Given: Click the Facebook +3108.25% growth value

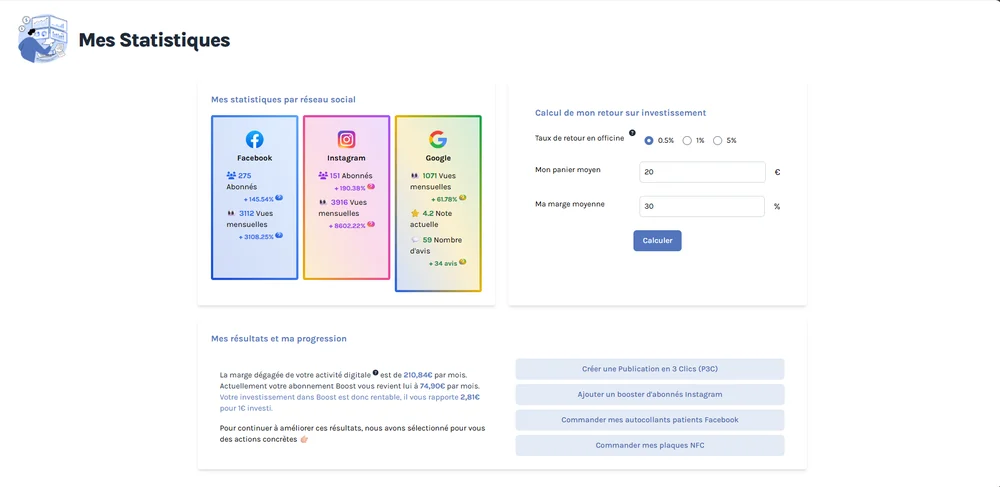Looking at the screenshot, I should (256, 236).
